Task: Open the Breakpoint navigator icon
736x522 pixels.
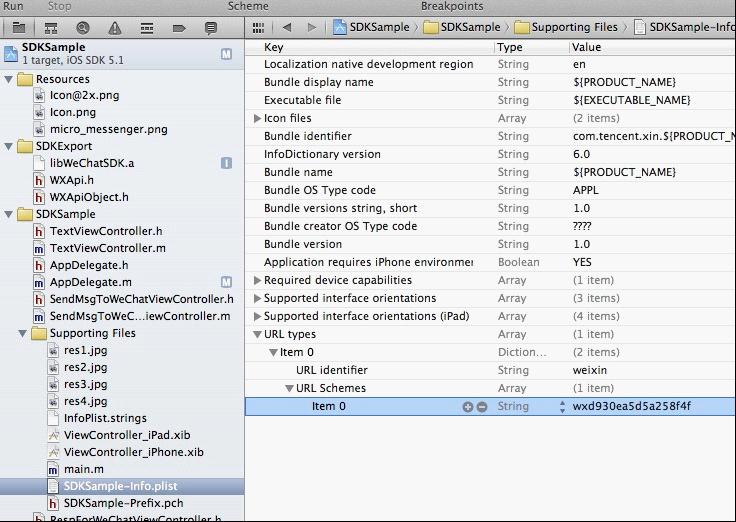Action: [x=178, y=27]
